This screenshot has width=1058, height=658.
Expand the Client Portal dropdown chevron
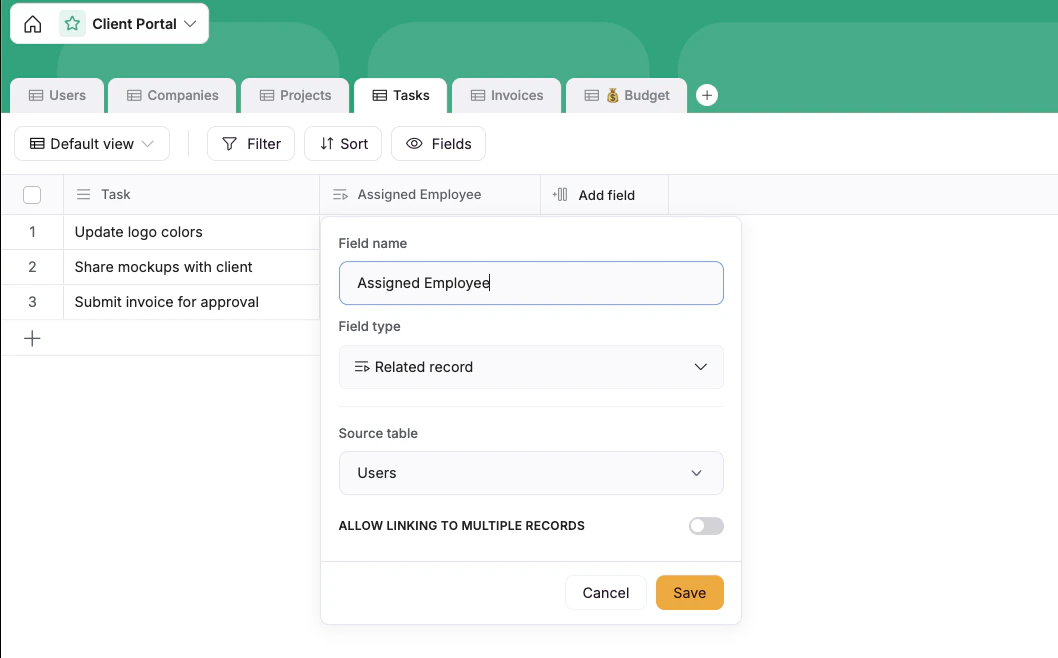pos(190,24)
